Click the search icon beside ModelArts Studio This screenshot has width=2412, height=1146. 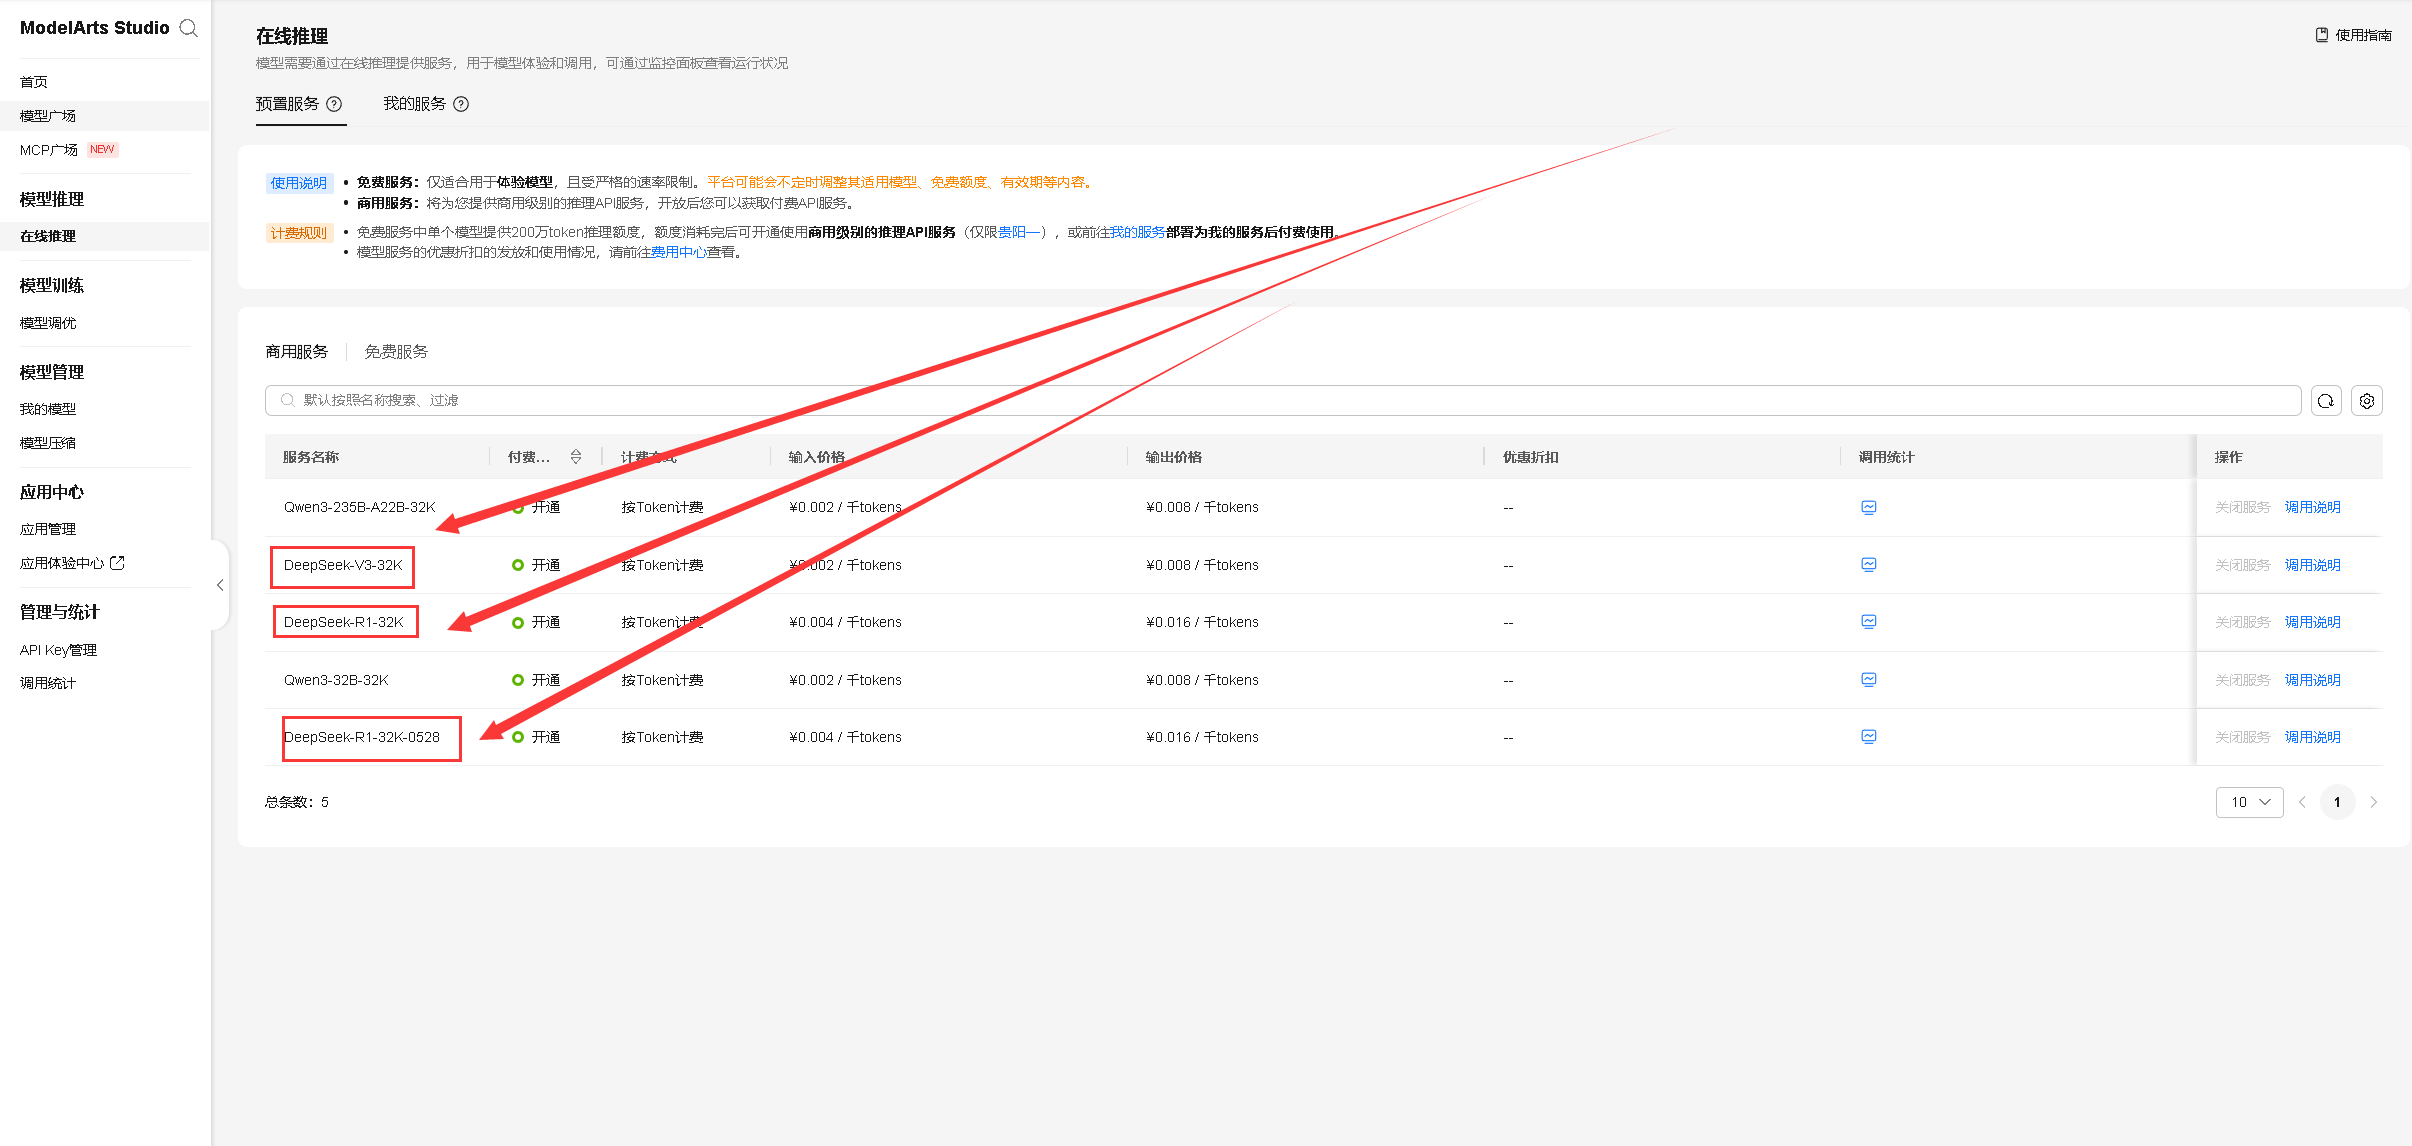click(x=188, y=28)
